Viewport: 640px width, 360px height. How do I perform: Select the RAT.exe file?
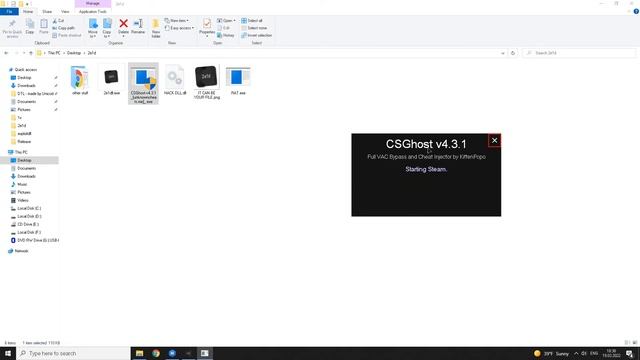coord(238,80)
